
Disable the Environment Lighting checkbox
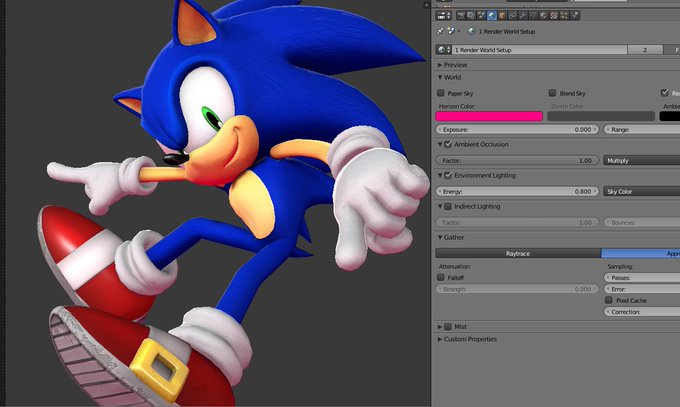[x=448, y=175]
